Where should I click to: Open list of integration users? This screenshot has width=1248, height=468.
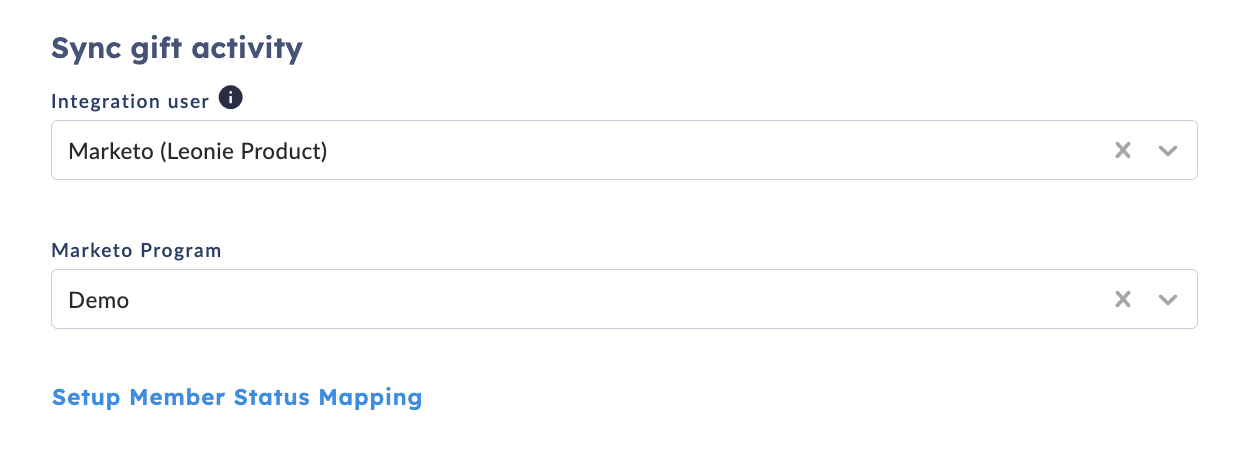pyautogui.click(x=1167, y=151)
